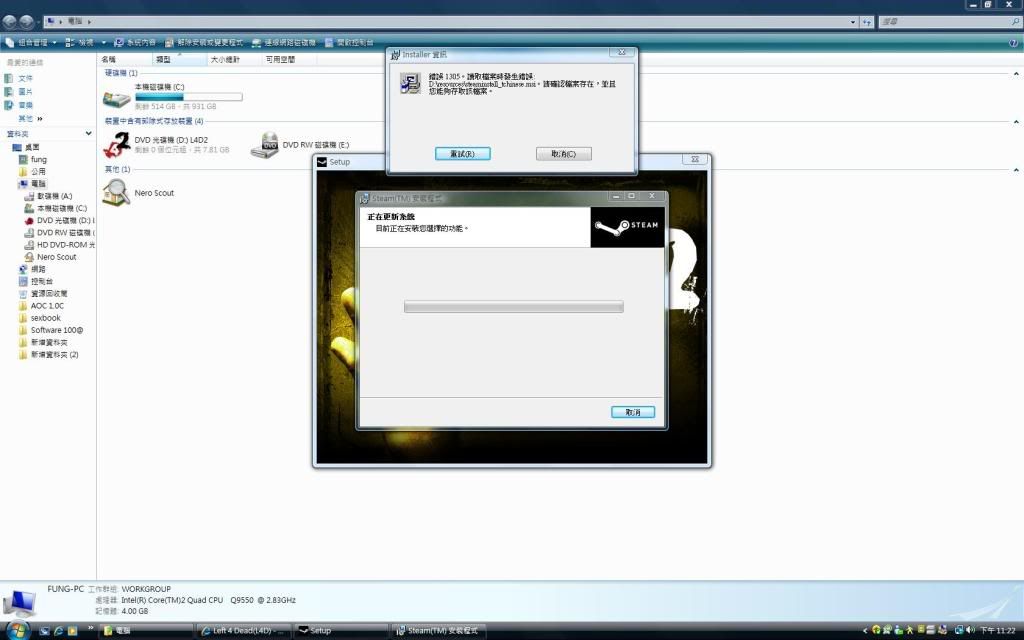Select DVD RW drive in folder tree
1024x640 pixels.
coord(59,232)
